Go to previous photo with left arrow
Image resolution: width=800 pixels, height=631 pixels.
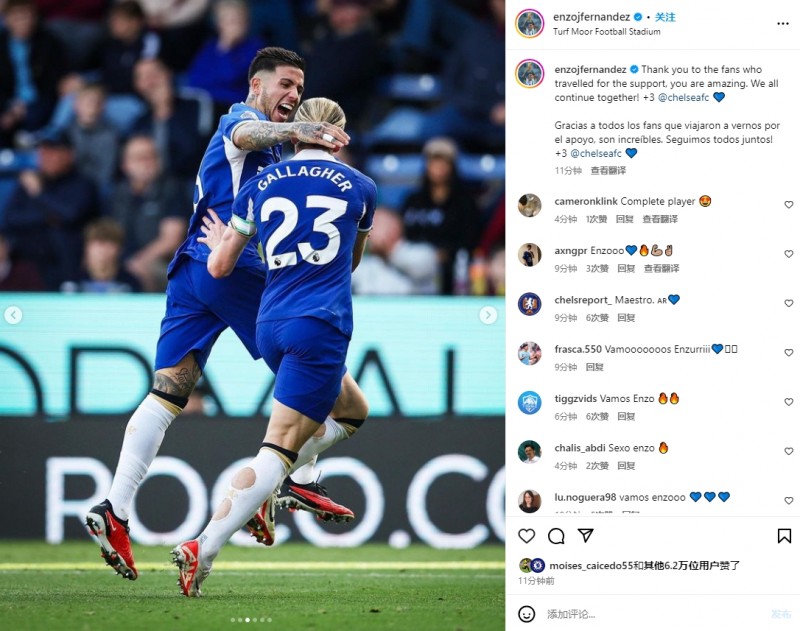point(13,315)
